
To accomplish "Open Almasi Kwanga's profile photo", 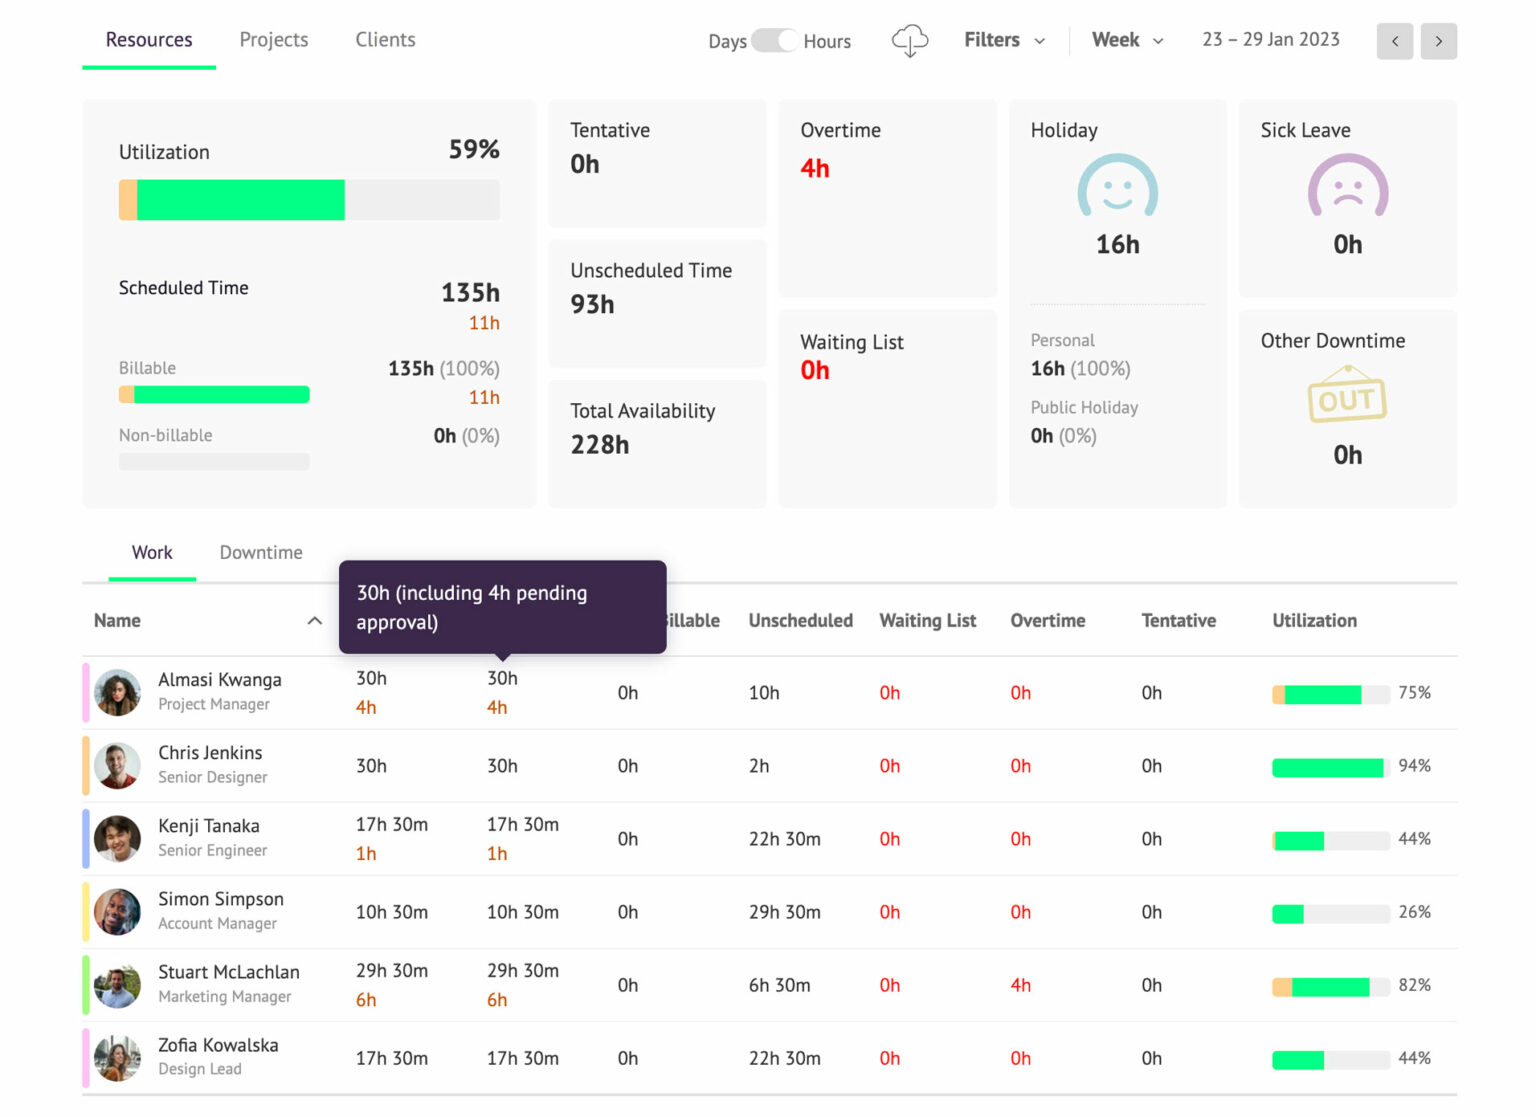I will (x=117, y=692).
